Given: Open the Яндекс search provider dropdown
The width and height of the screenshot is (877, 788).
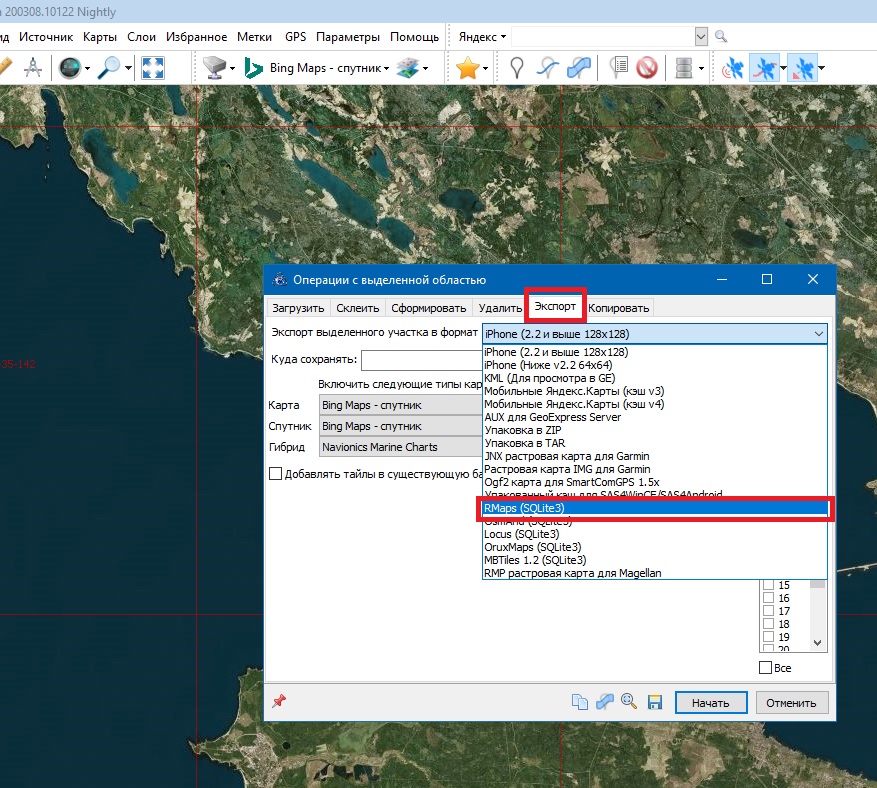Looking at the screenshot, I should pos(482,37).
